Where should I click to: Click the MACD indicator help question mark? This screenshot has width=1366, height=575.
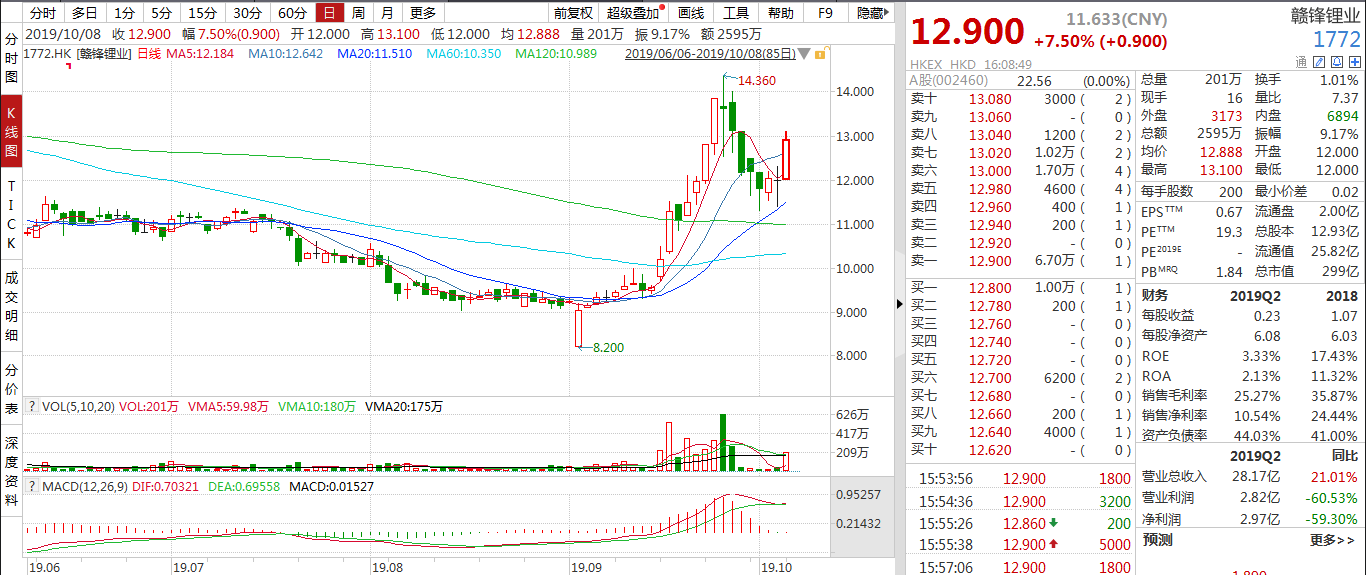tap(32, 486)
